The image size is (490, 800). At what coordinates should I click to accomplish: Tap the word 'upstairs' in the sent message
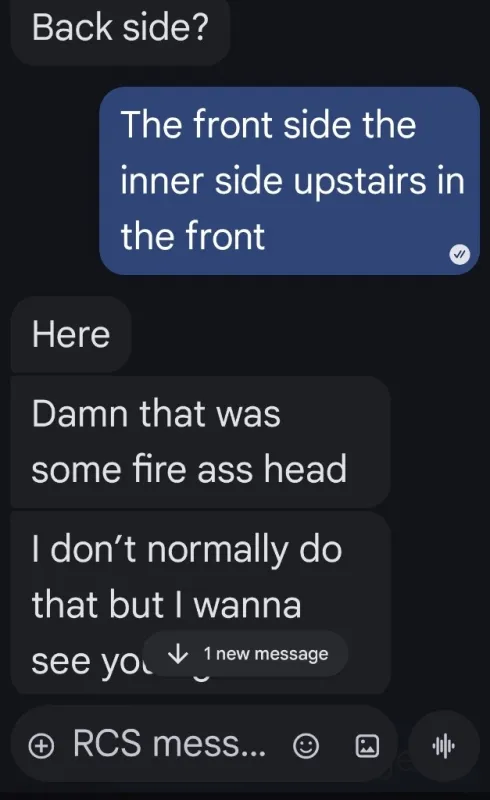click(x=360, y=182)
